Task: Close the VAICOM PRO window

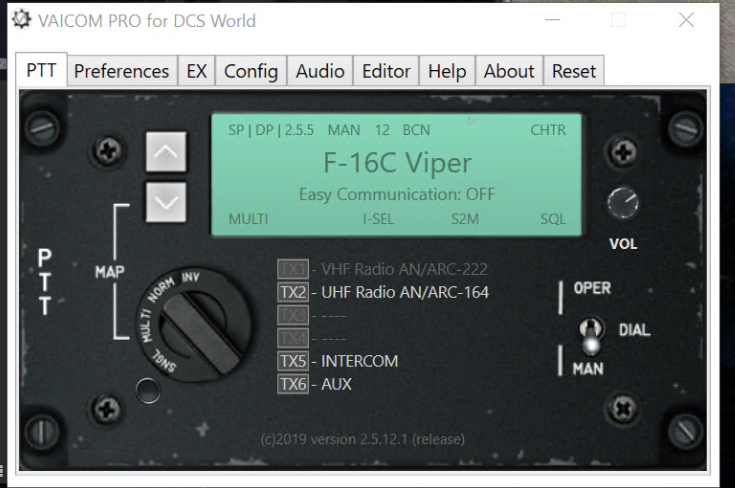Action: 686,20
